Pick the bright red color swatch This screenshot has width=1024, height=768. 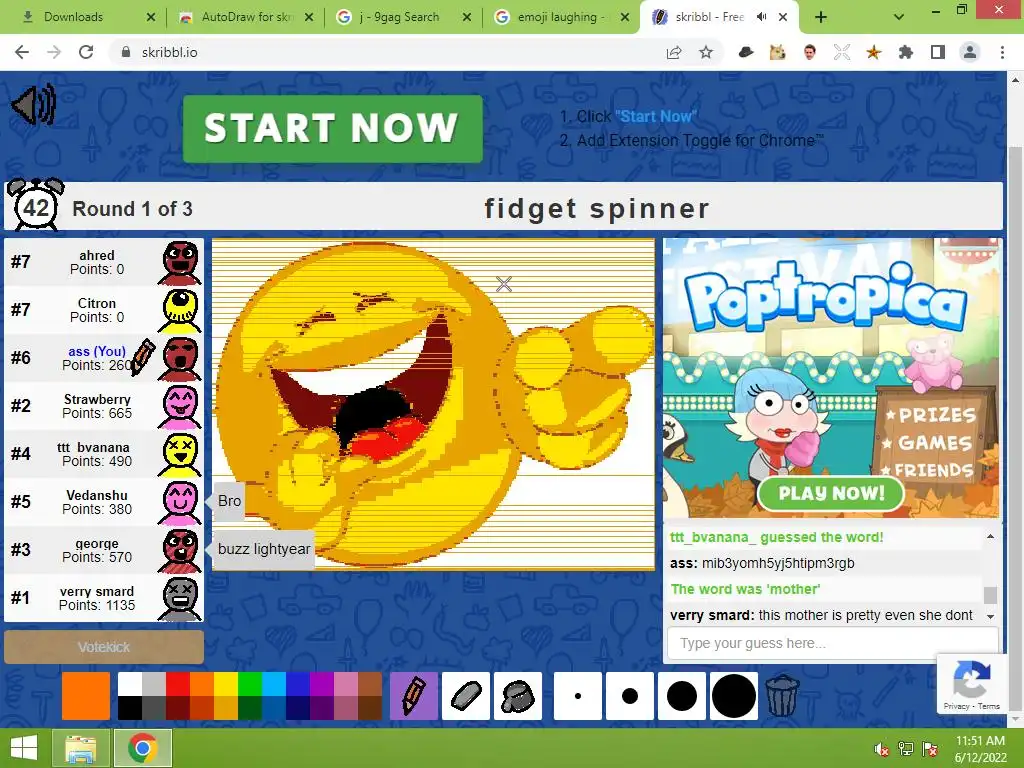pyautogui.click(x=178, y=684)
